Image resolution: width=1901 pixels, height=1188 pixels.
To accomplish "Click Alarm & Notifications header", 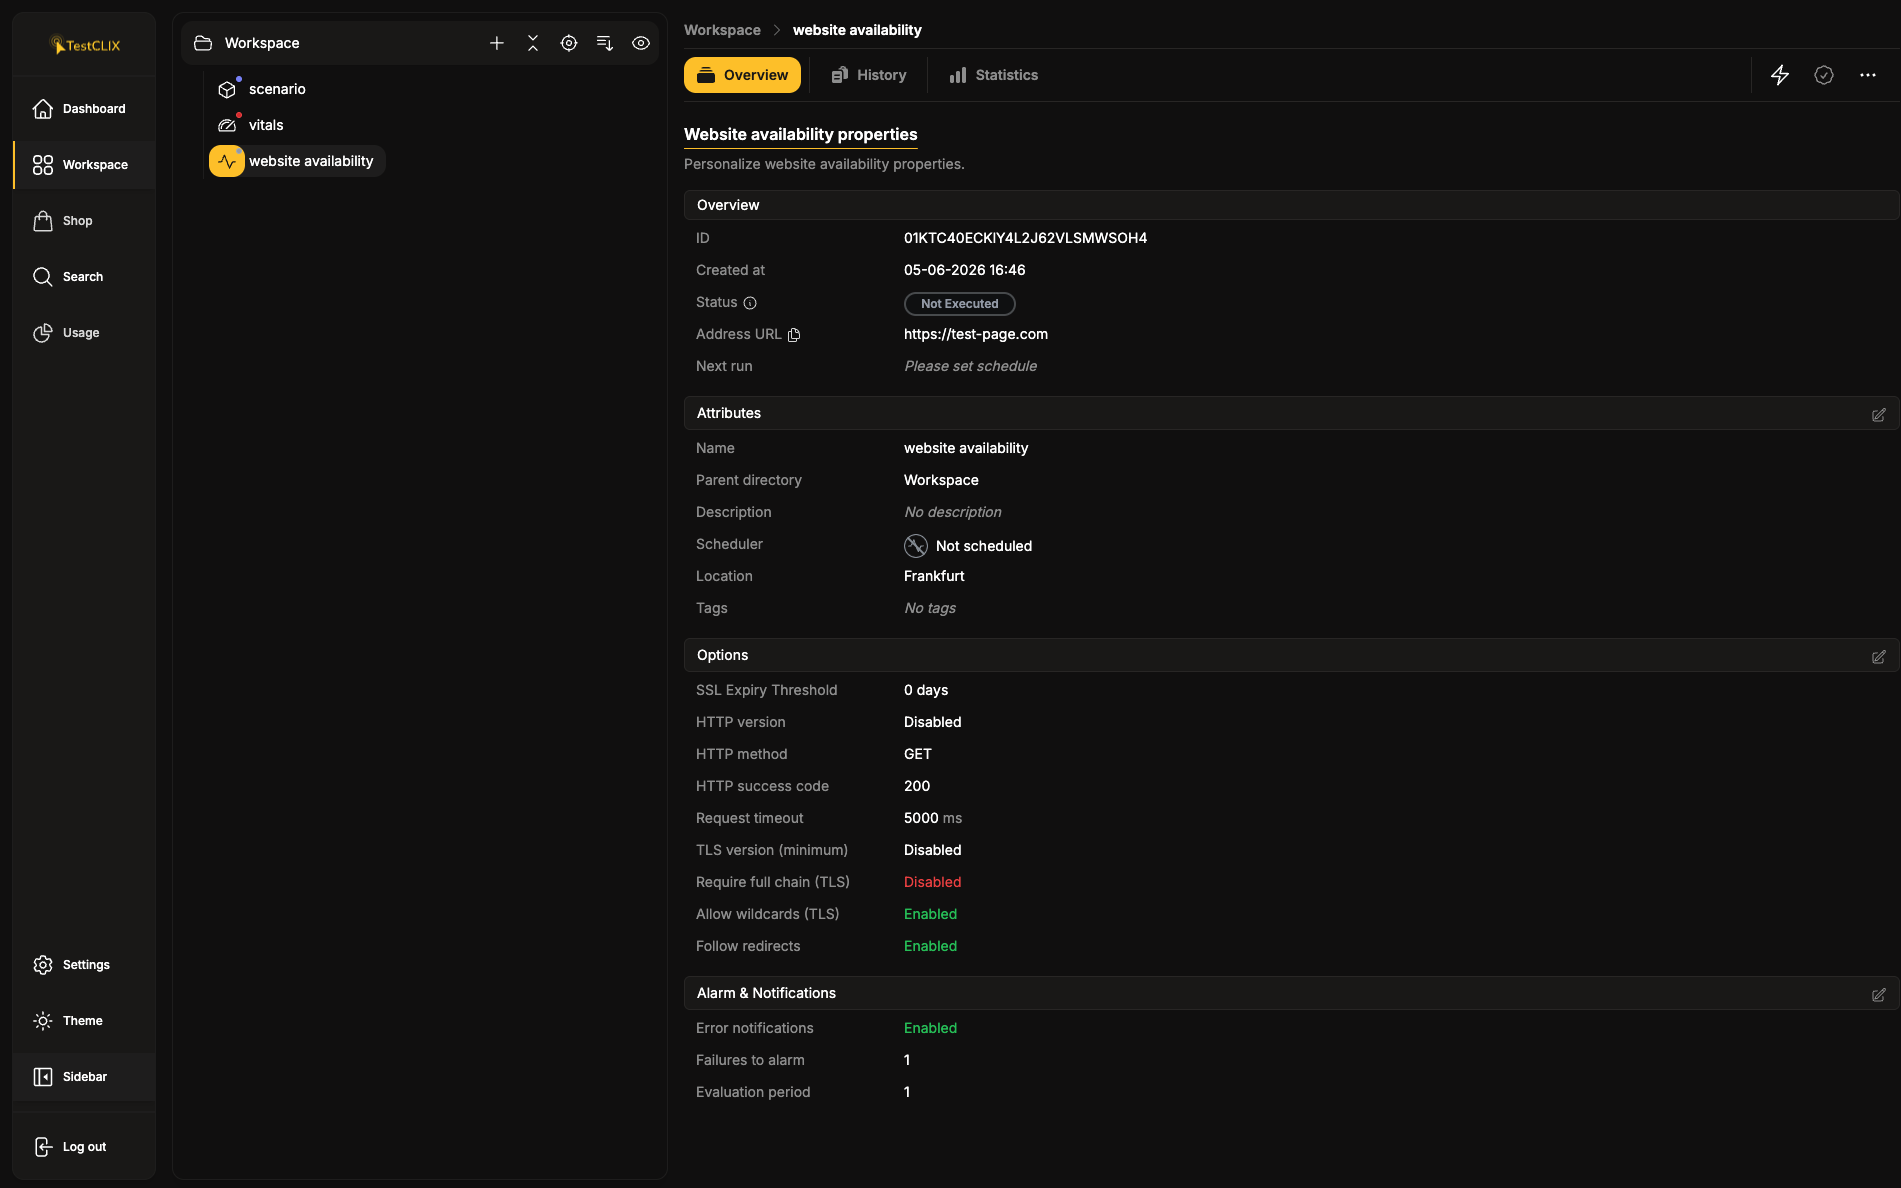I will click(x=1291, y=993).
